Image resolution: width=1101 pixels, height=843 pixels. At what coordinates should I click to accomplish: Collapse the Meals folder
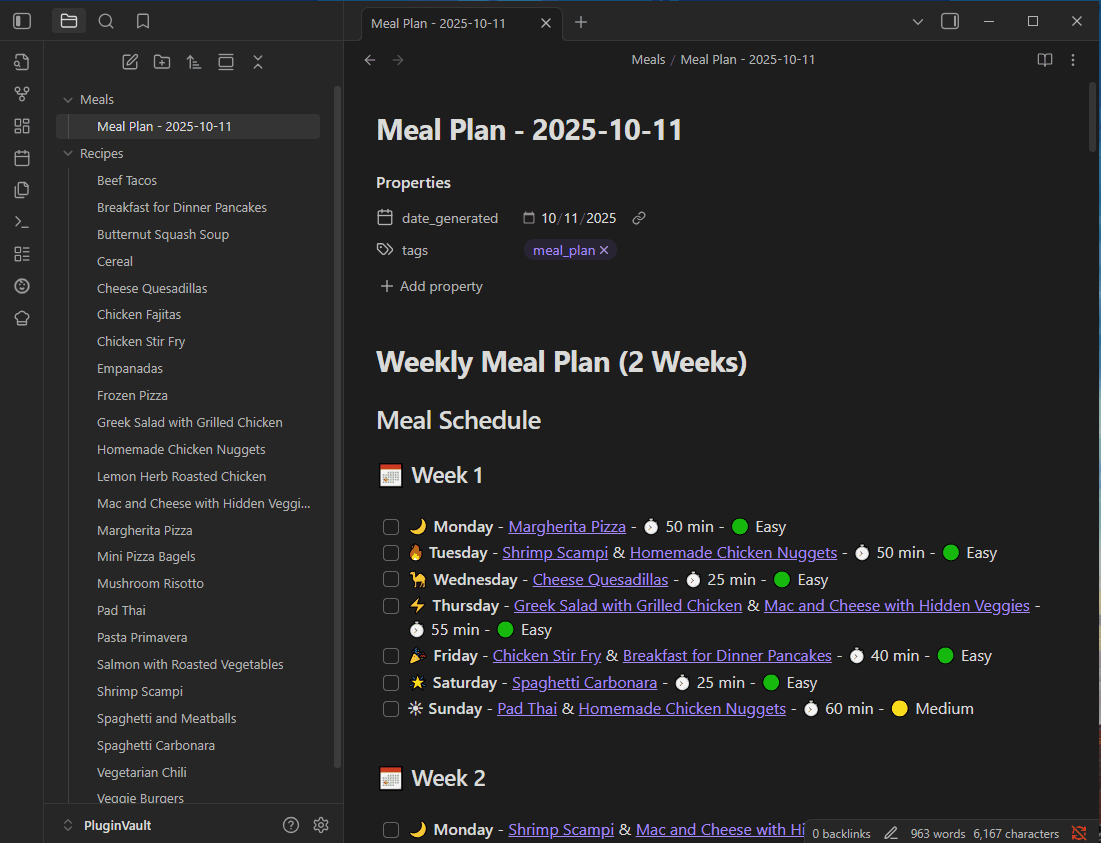click(68, 100)
